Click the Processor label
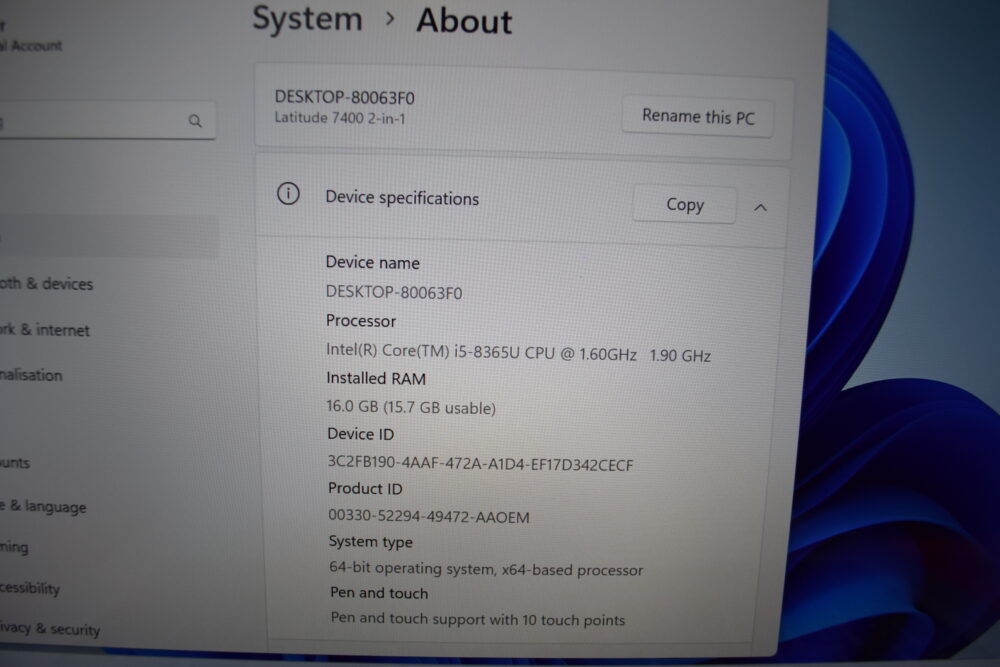Image resolution: width=1000 pixels, height=667 pixels. click(361, 321)
